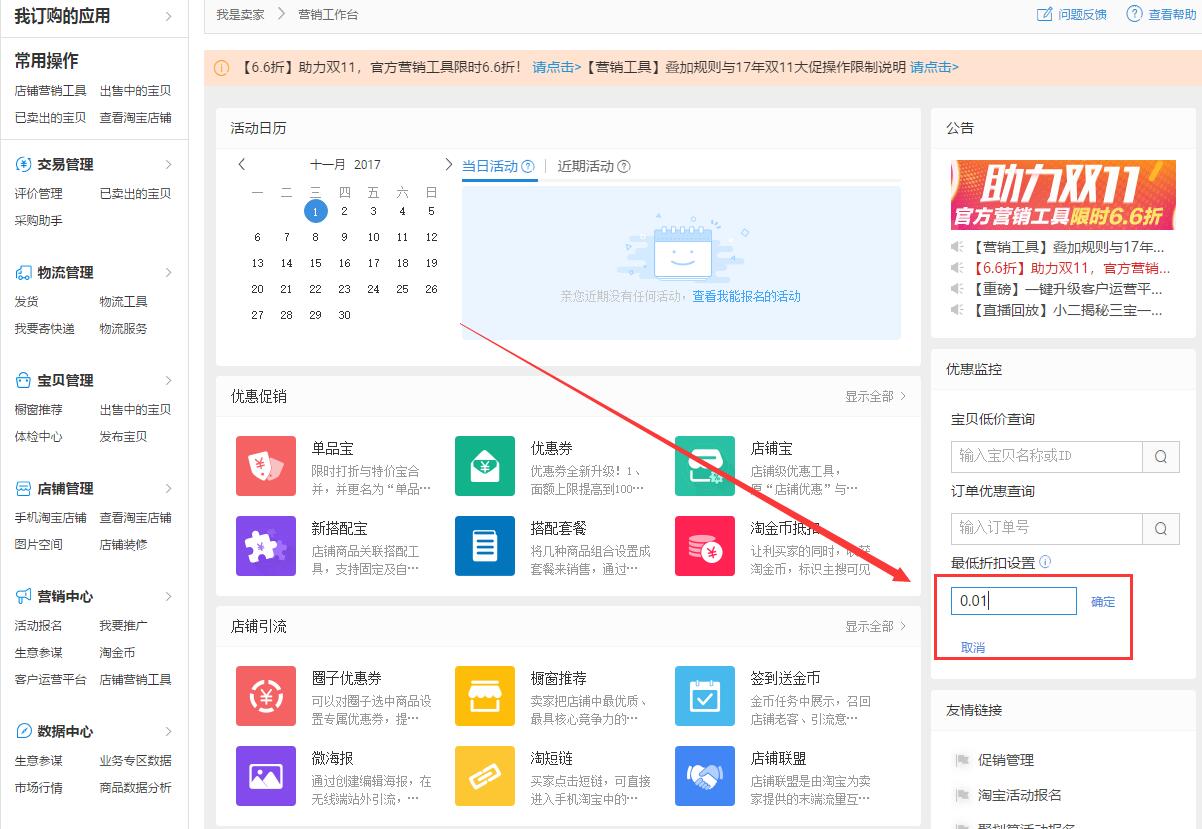The height and width of the screenshot is (829, 1202).
Task: Switch to the 当日活动 tab
Action: (x=490, y=166)
